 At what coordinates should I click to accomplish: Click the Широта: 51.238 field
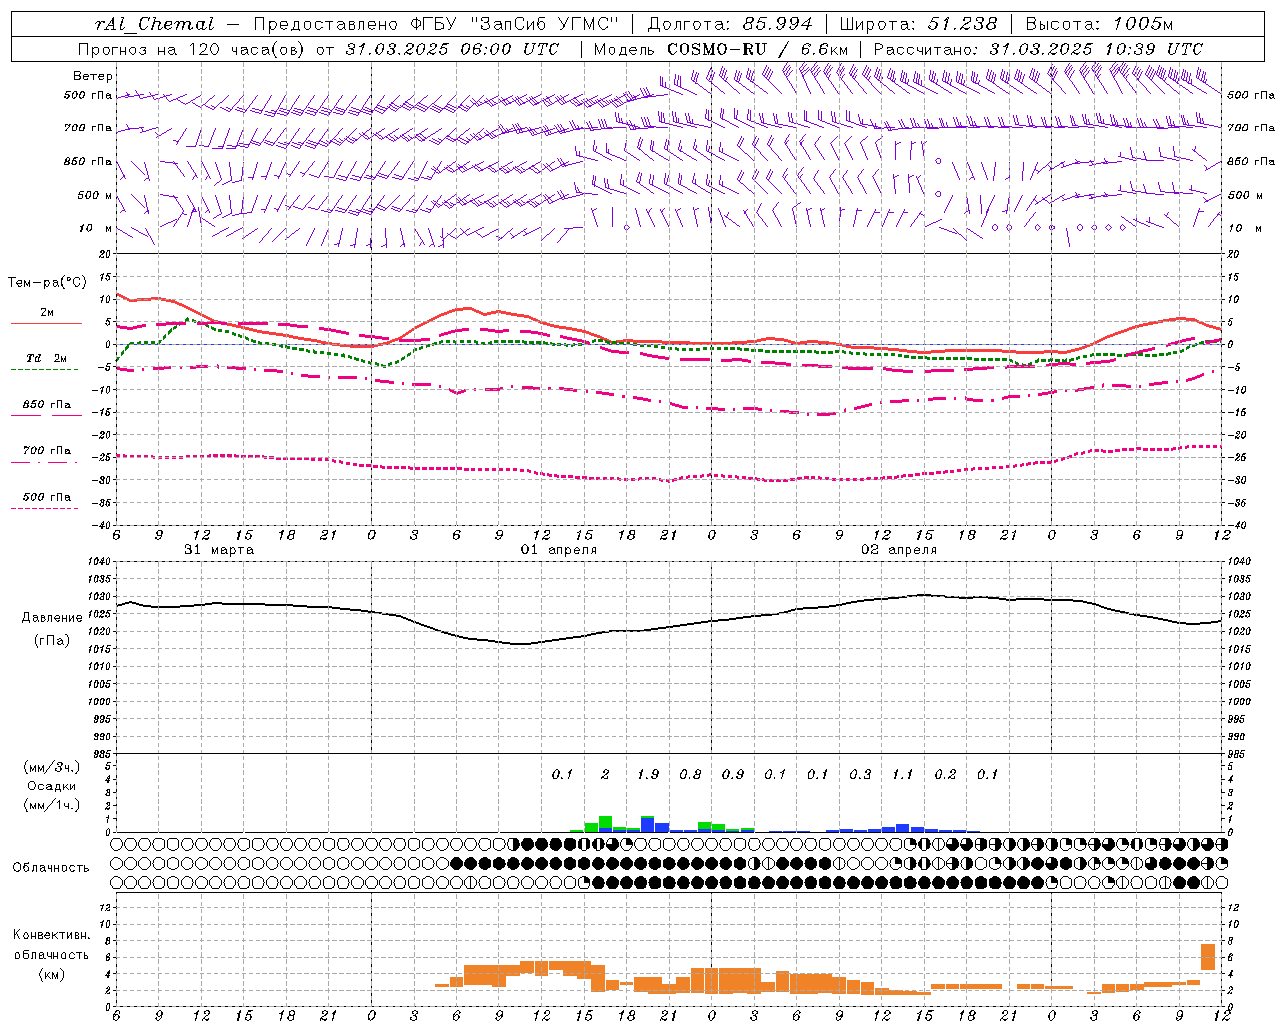[918, 24]
